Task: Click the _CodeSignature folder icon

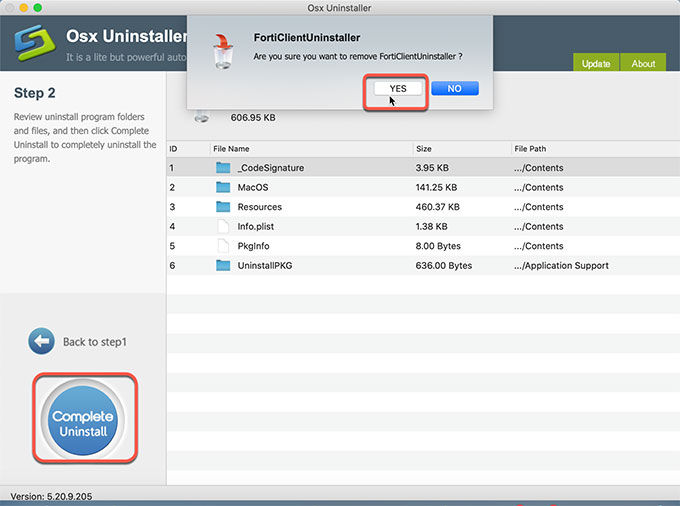Action: (x=223, y=168)
